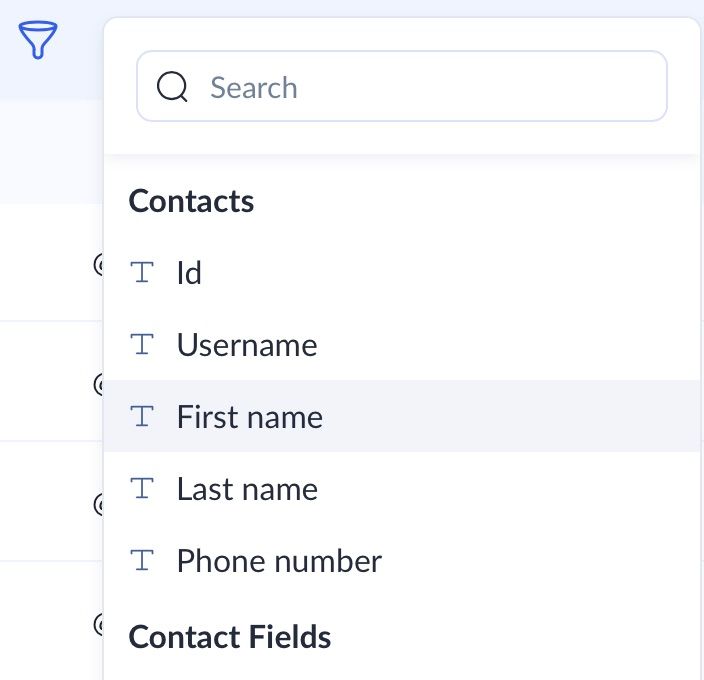Click the bottommost partially hidden @ symbol
The height and width of the screenshot is (680, 704).
pyautogui.click(x=99, y=625)
